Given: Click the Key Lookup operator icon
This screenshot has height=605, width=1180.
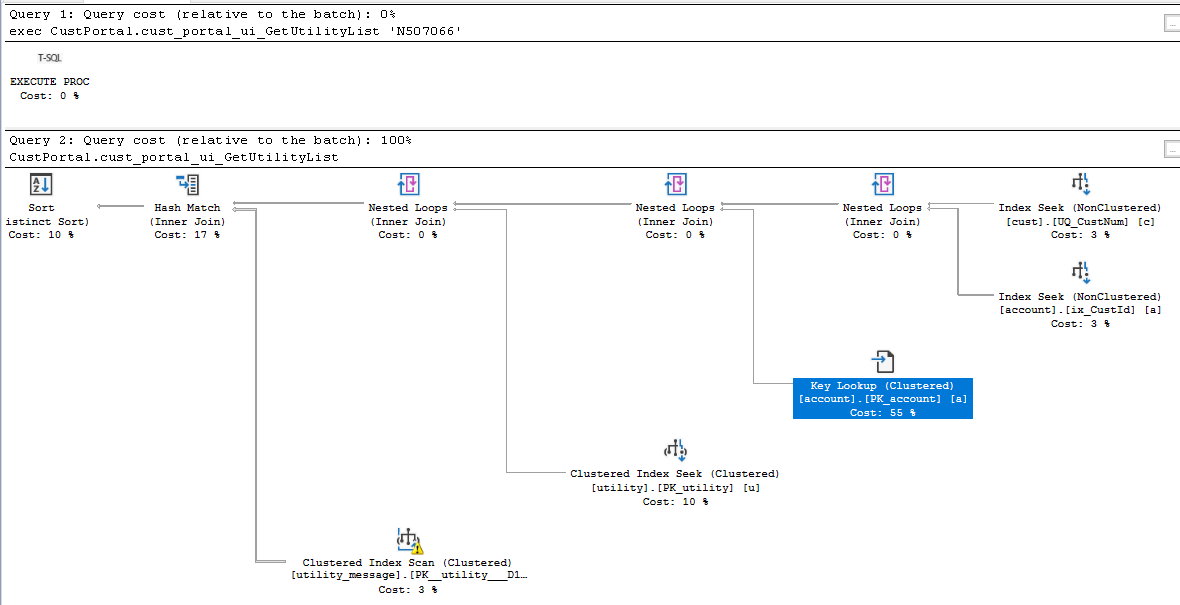Looking at the screenshot, I should 883,361.
